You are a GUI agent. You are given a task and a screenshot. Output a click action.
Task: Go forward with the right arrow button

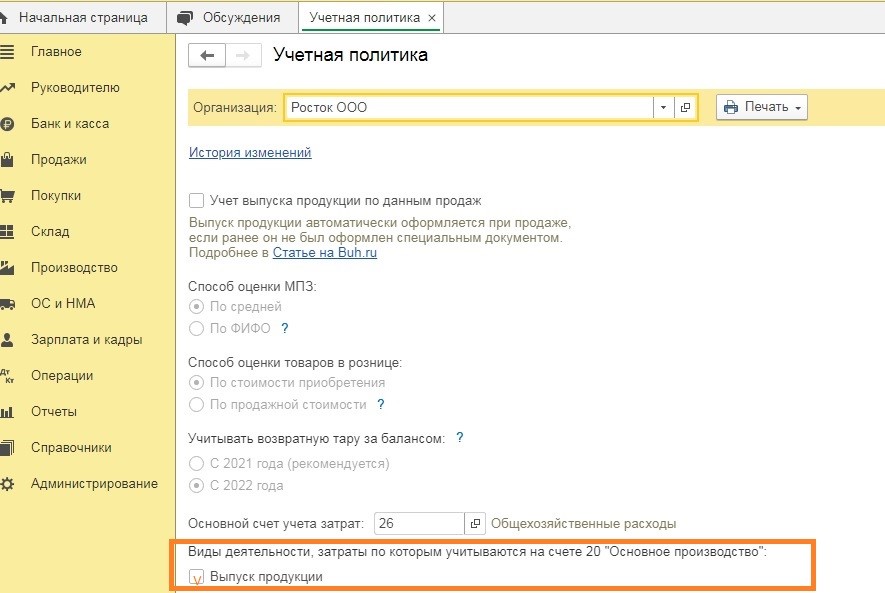[243, 55]
